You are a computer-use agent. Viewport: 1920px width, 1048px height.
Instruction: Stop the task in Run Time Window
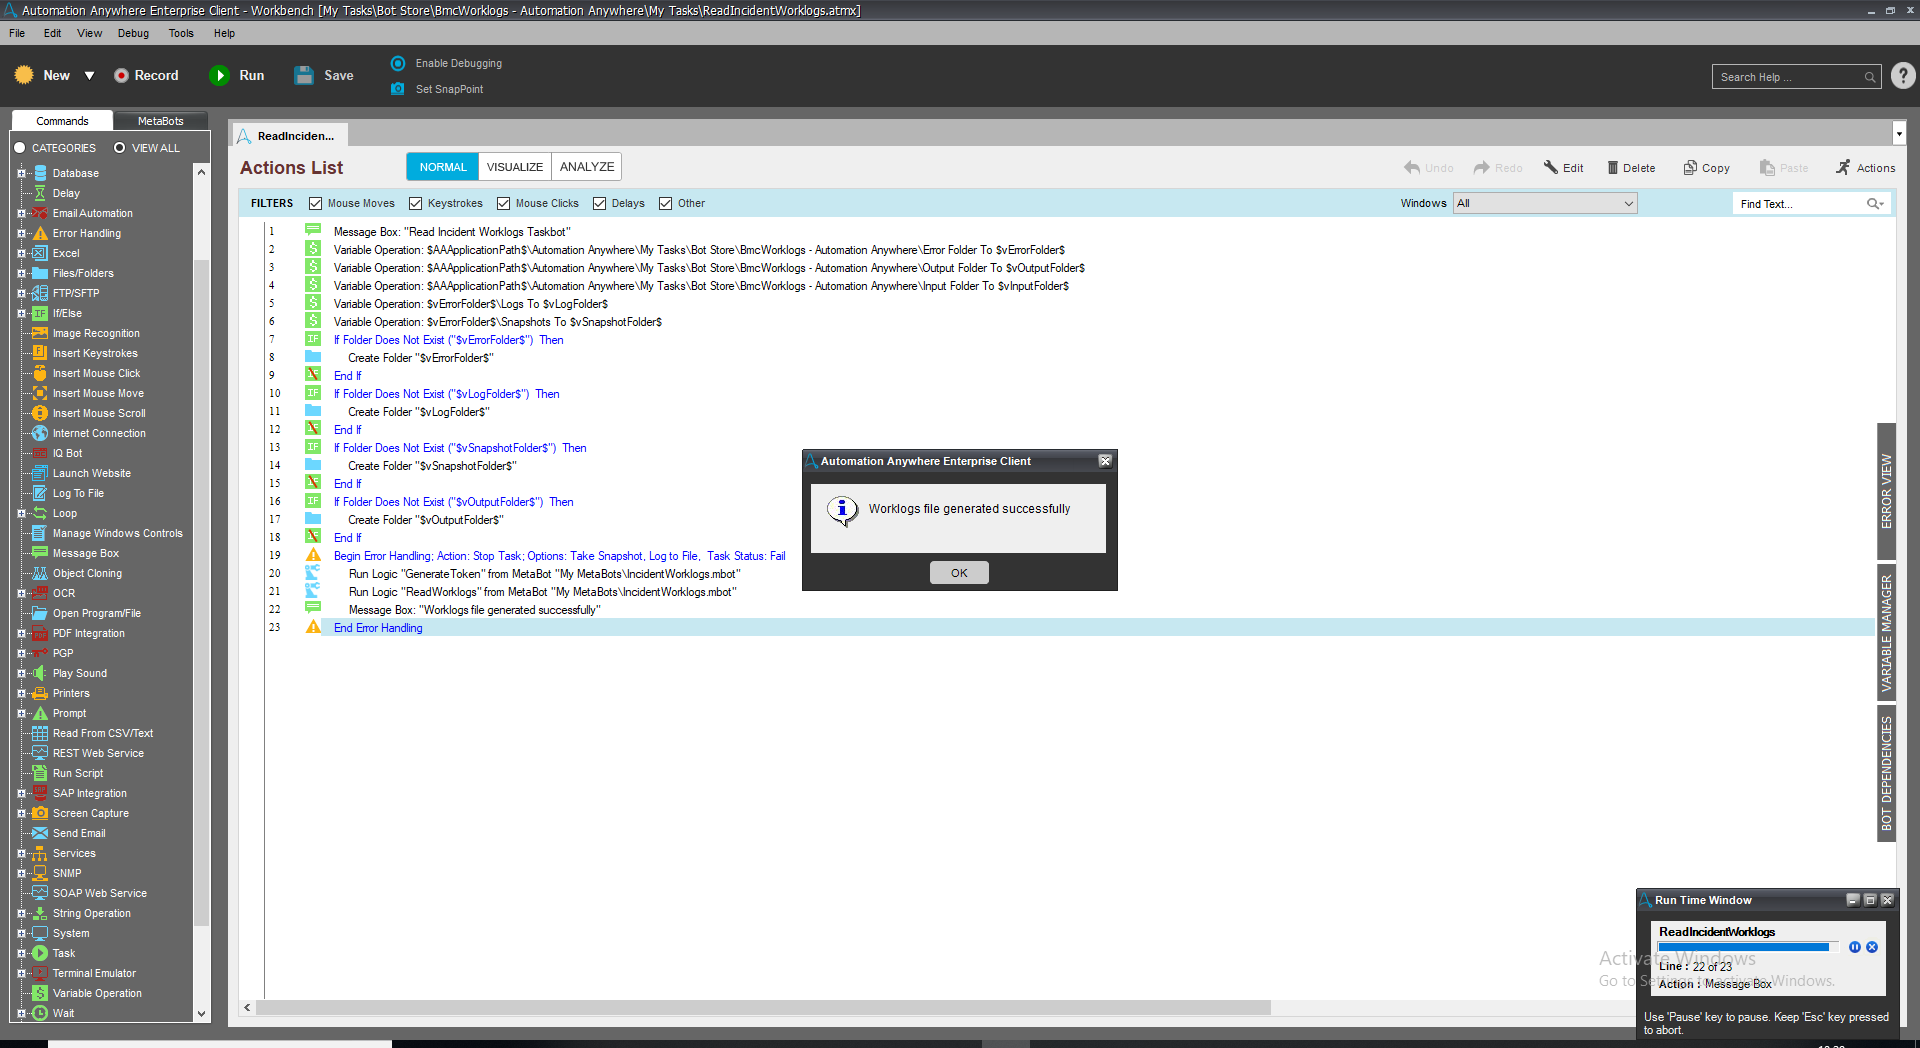click(1872, 947)
